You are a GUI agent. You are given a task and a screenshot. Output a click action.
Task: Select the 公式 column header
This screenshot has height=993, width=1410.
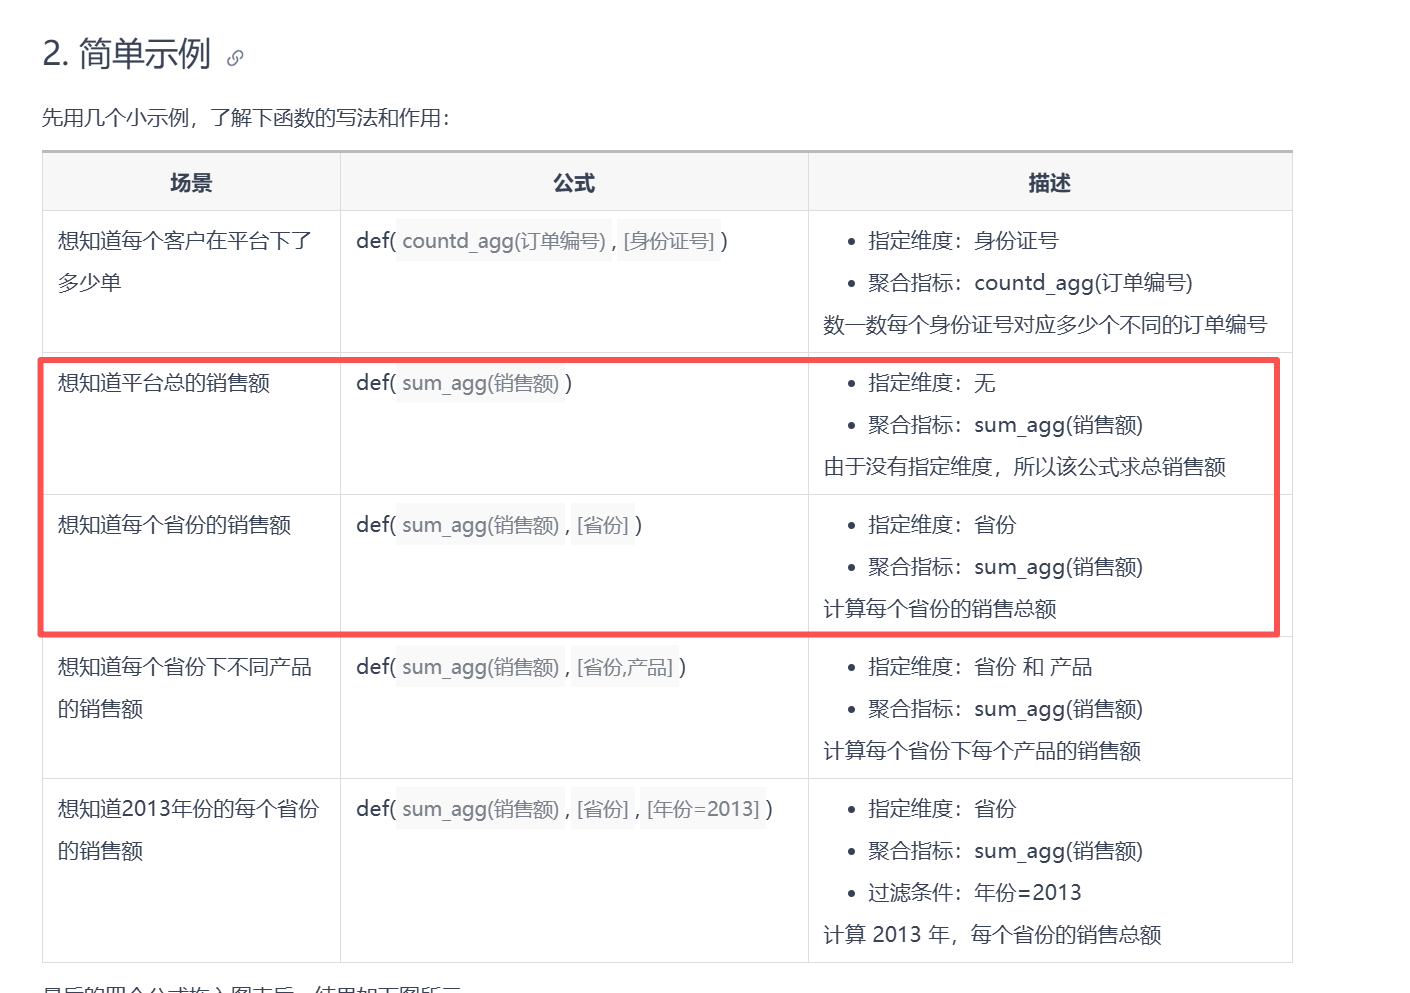click(574, 183)
